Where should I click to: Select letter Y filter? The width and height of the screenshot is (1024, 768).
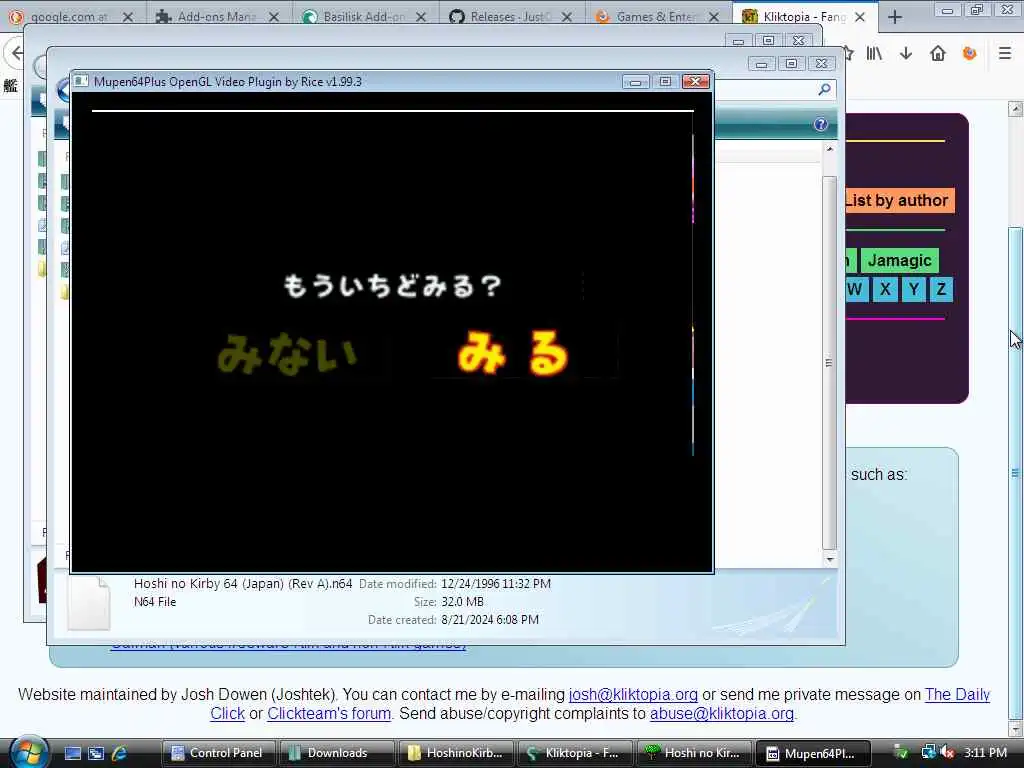[x=914, y=289]
